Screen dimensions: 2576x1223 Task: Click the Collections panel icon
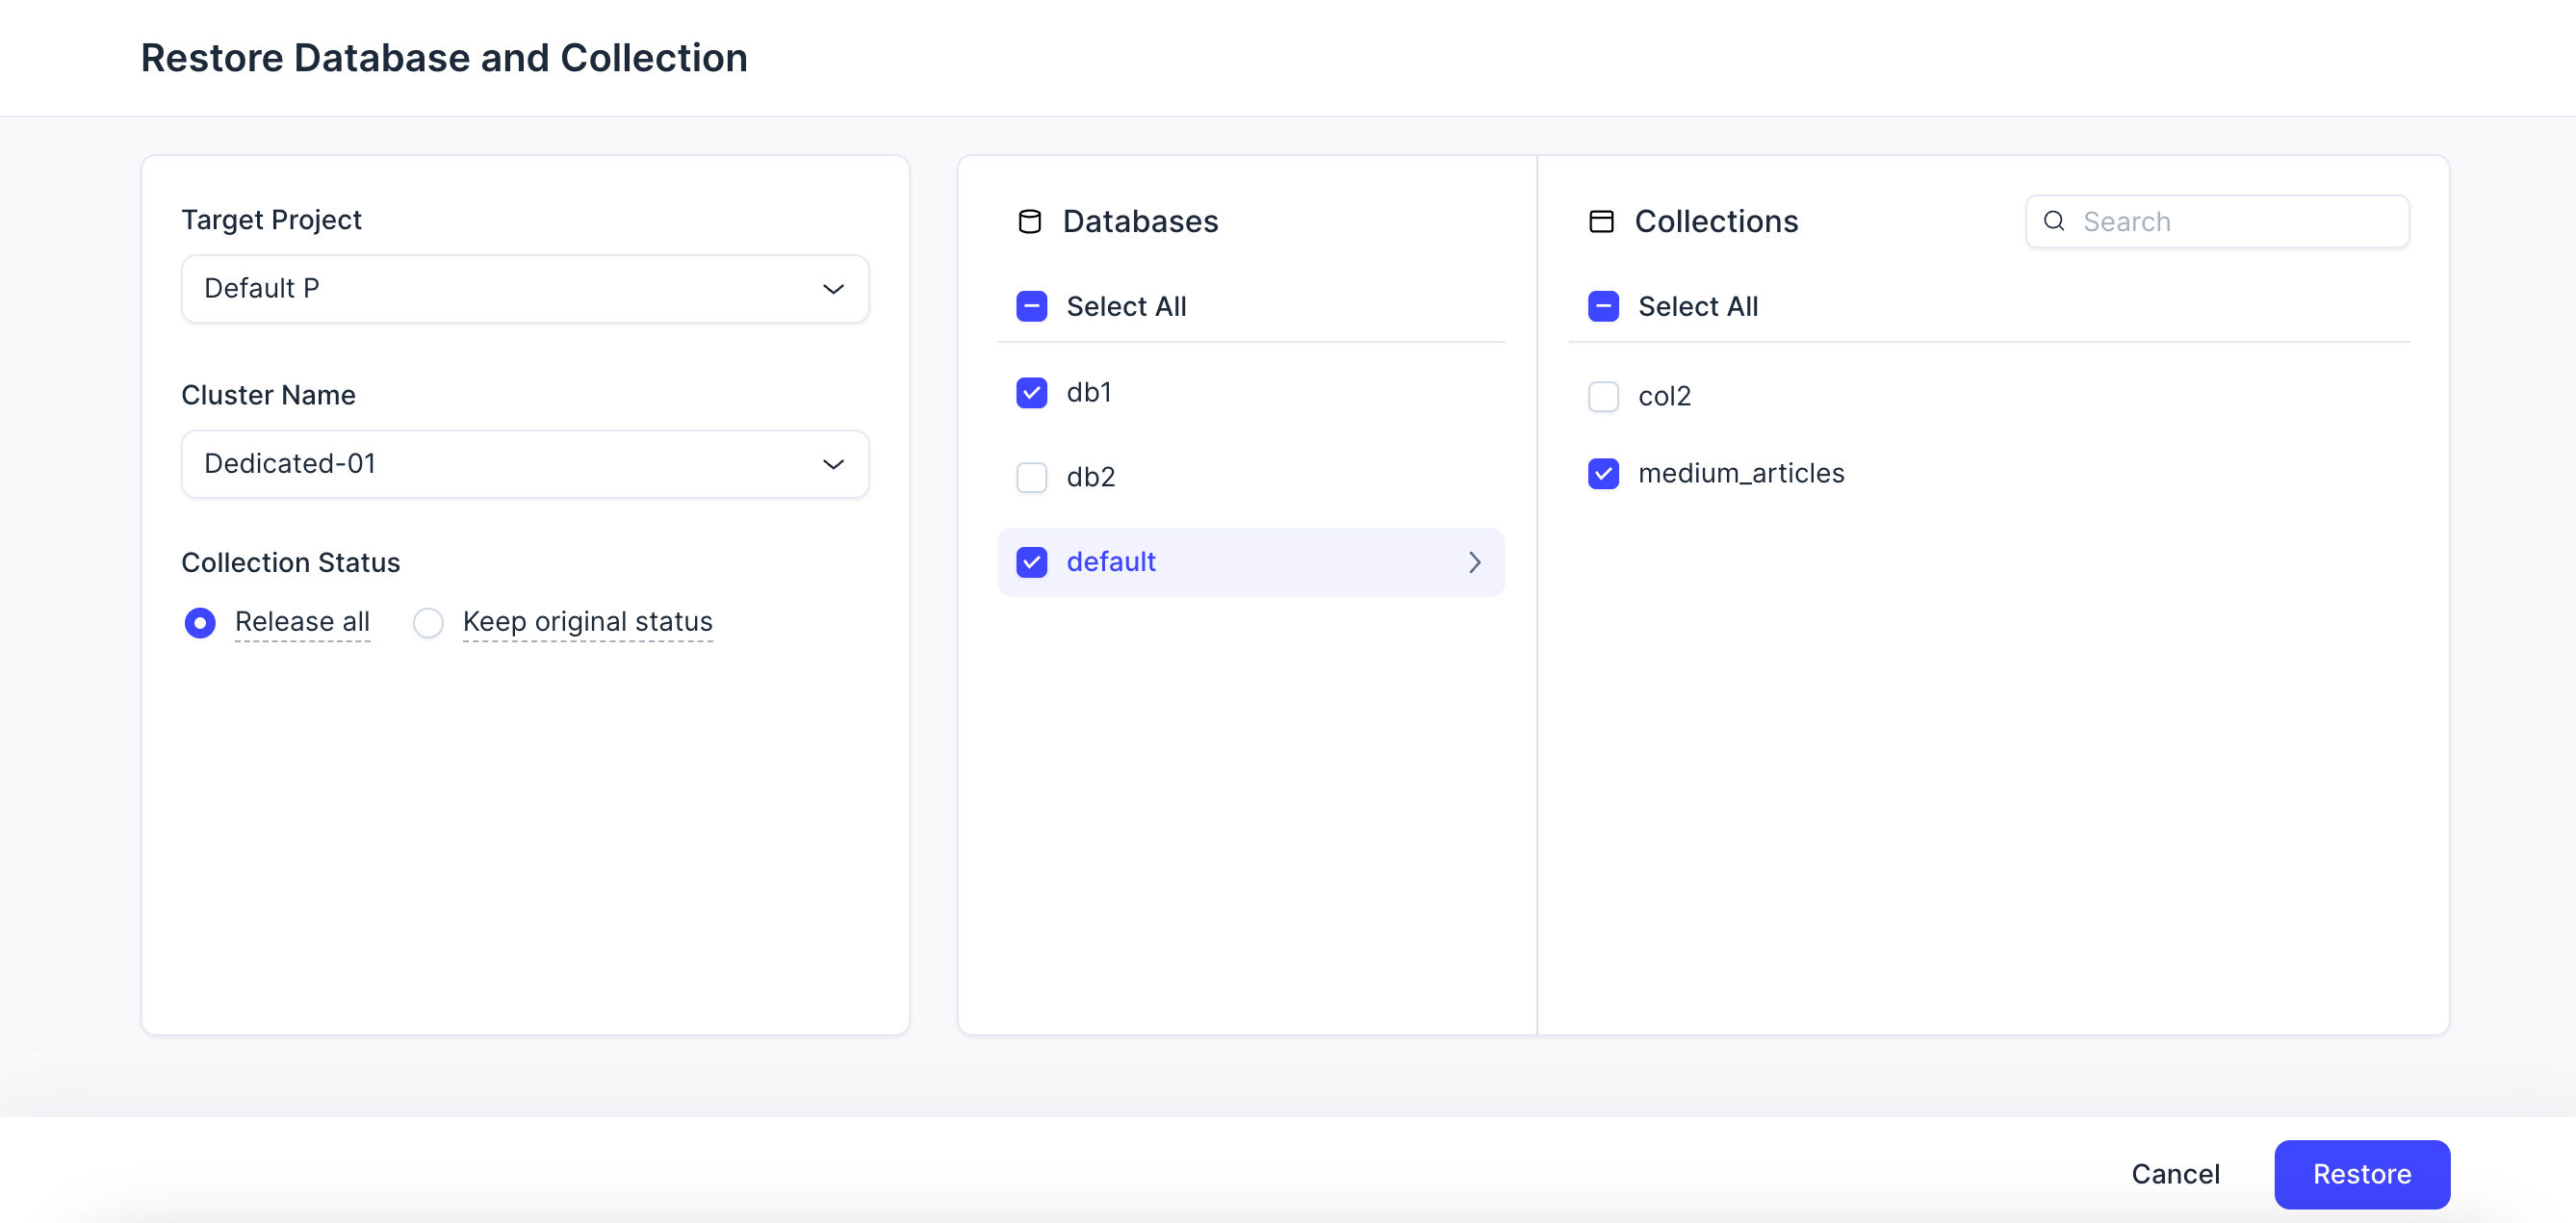click(x=1601, y=221)
